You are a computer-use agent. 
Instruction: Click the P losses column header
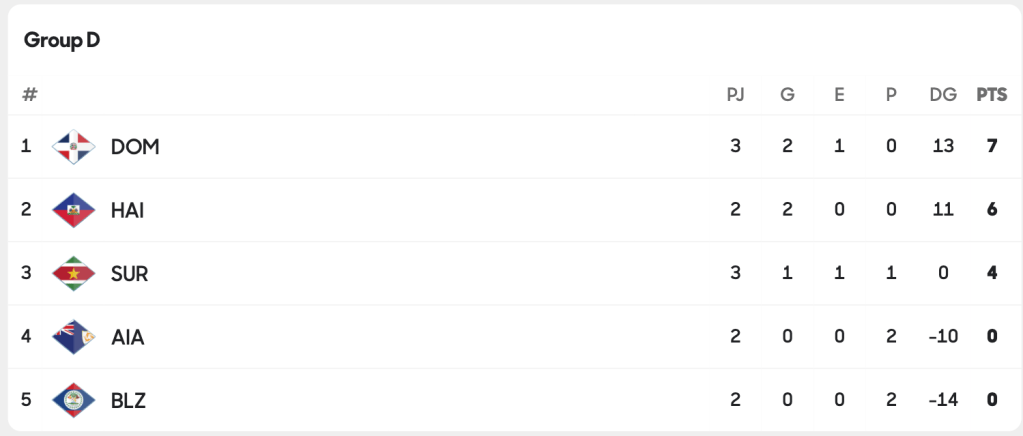(x=891, y=95)
